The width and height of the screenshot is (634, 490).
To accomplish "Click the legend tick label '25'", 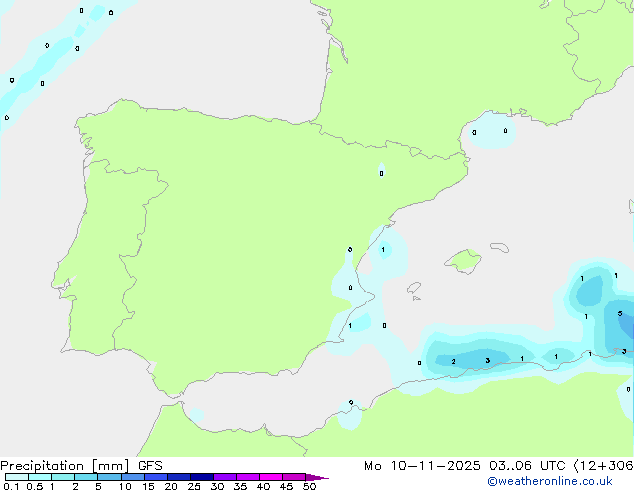I will tap(194, 486).
